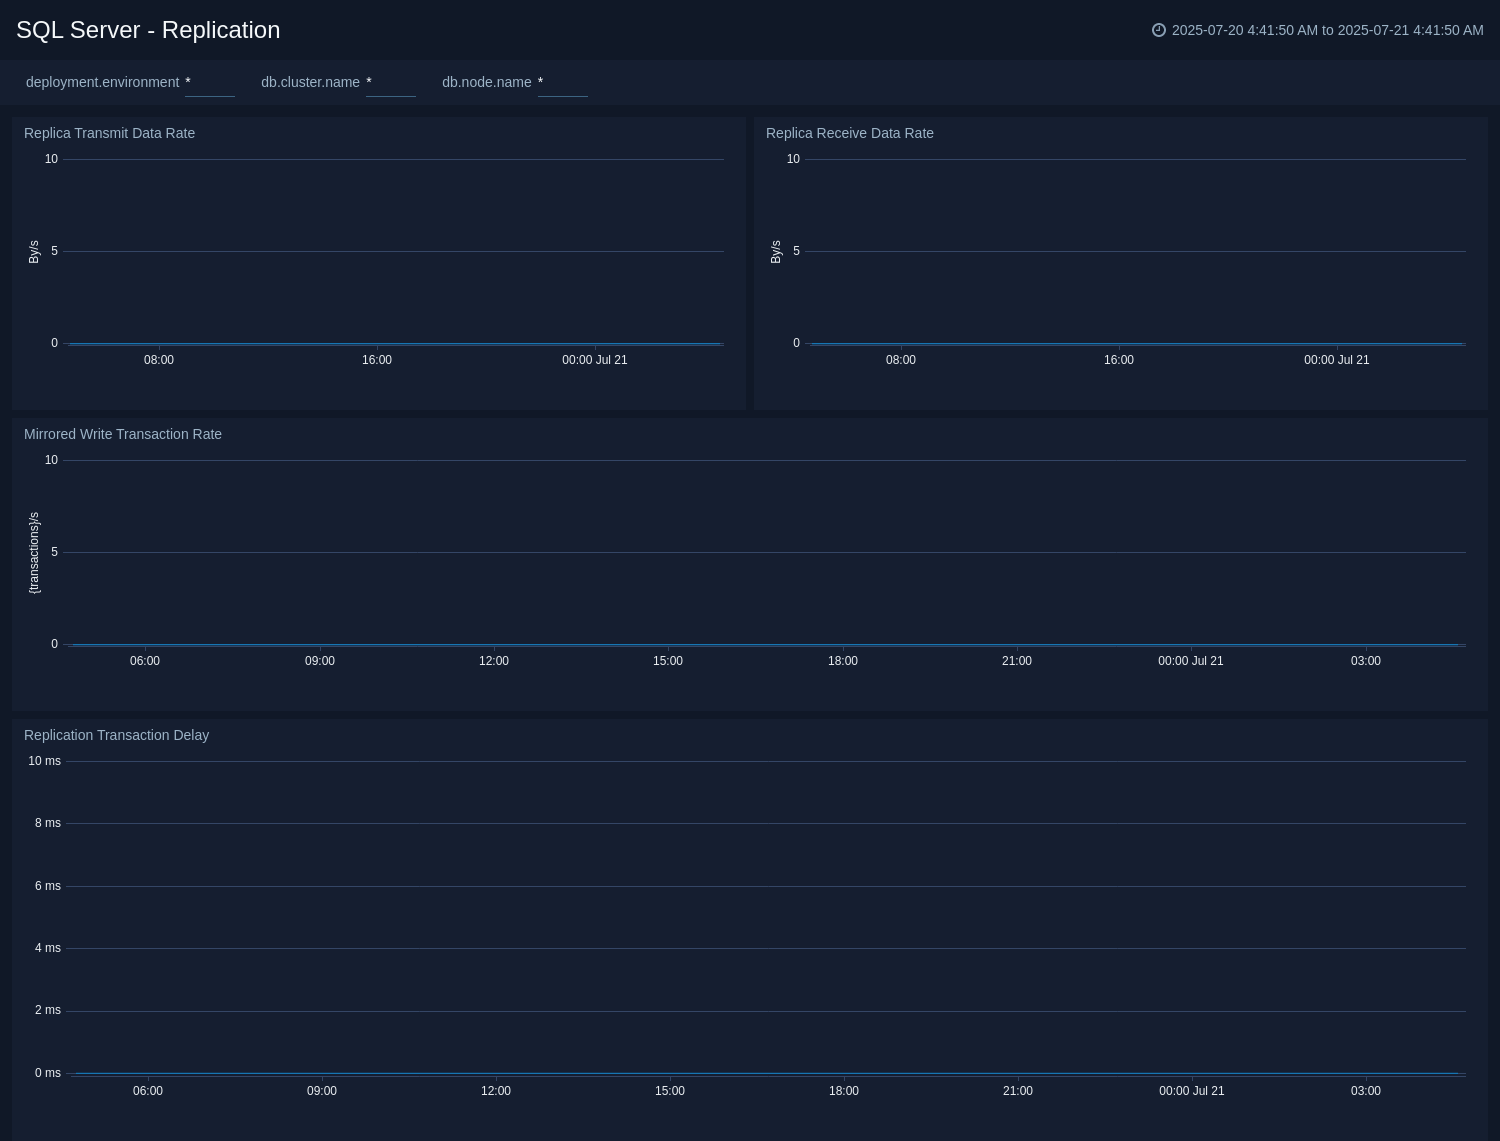Screen dimensions: 1500x1141
Task: Click the 8 ms axis label
Action: tap(48, 823)
